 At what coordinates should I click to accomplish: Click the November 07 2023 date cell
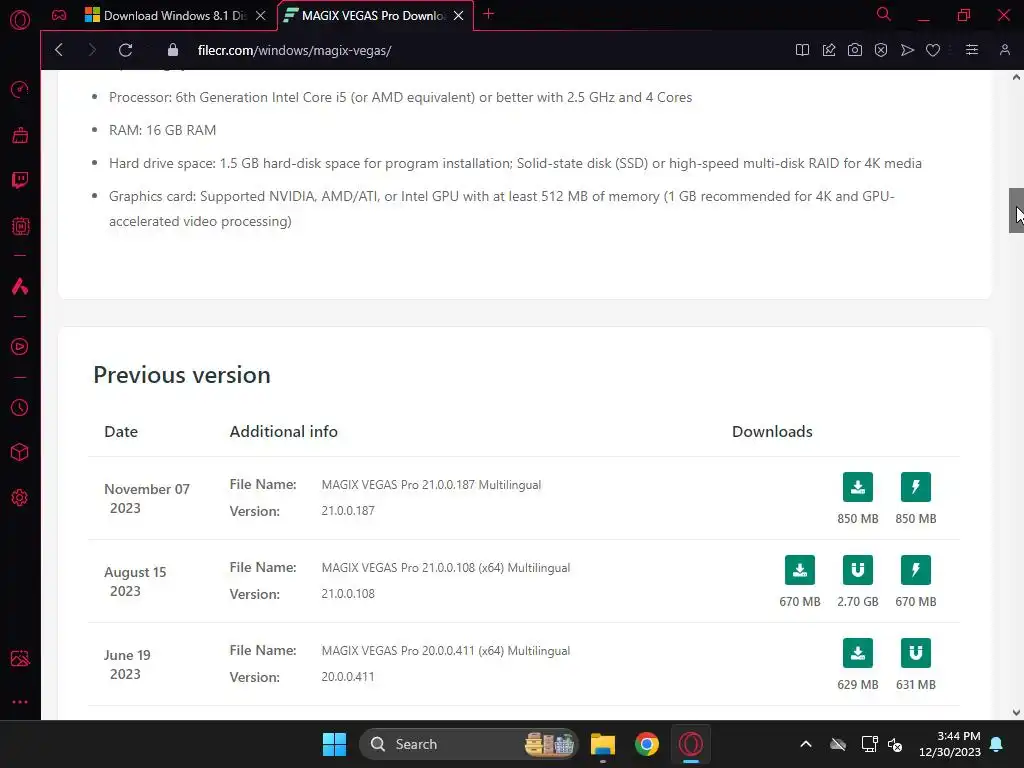click(147, 498)
